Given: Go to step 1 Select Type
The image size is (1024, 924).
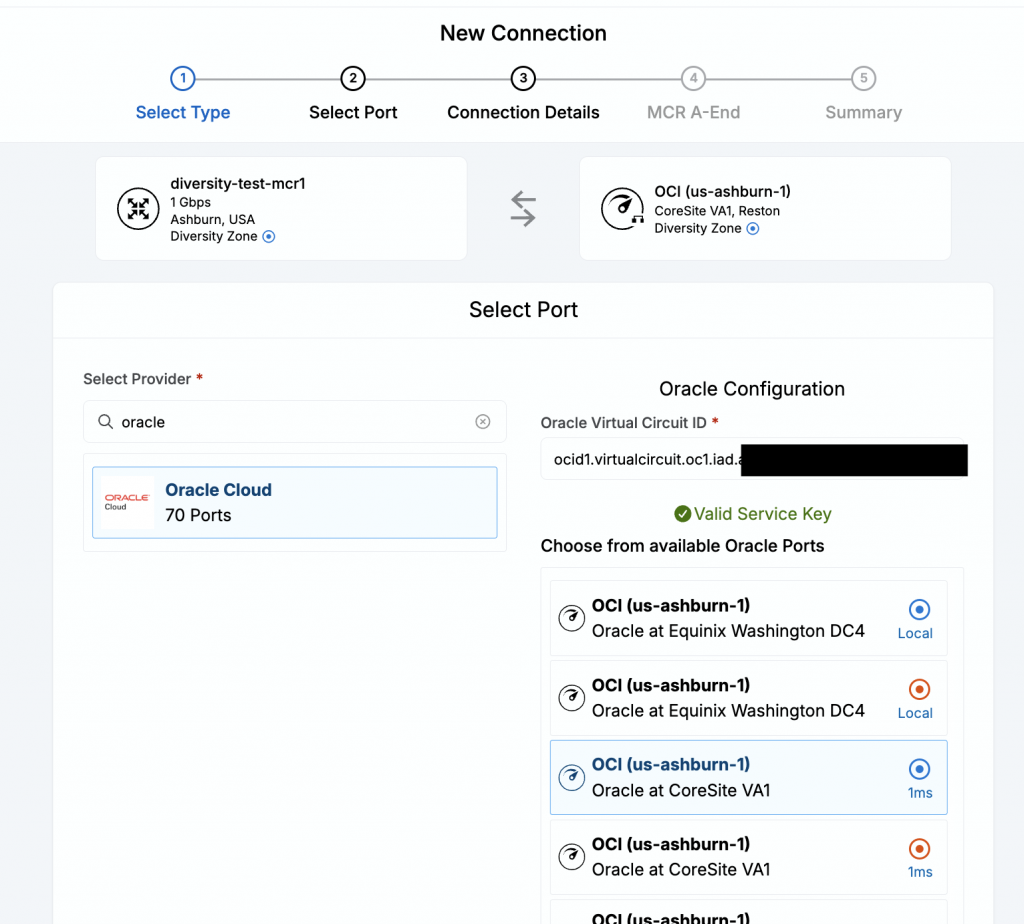Looking at the screenshot, I should coord(183,94).
